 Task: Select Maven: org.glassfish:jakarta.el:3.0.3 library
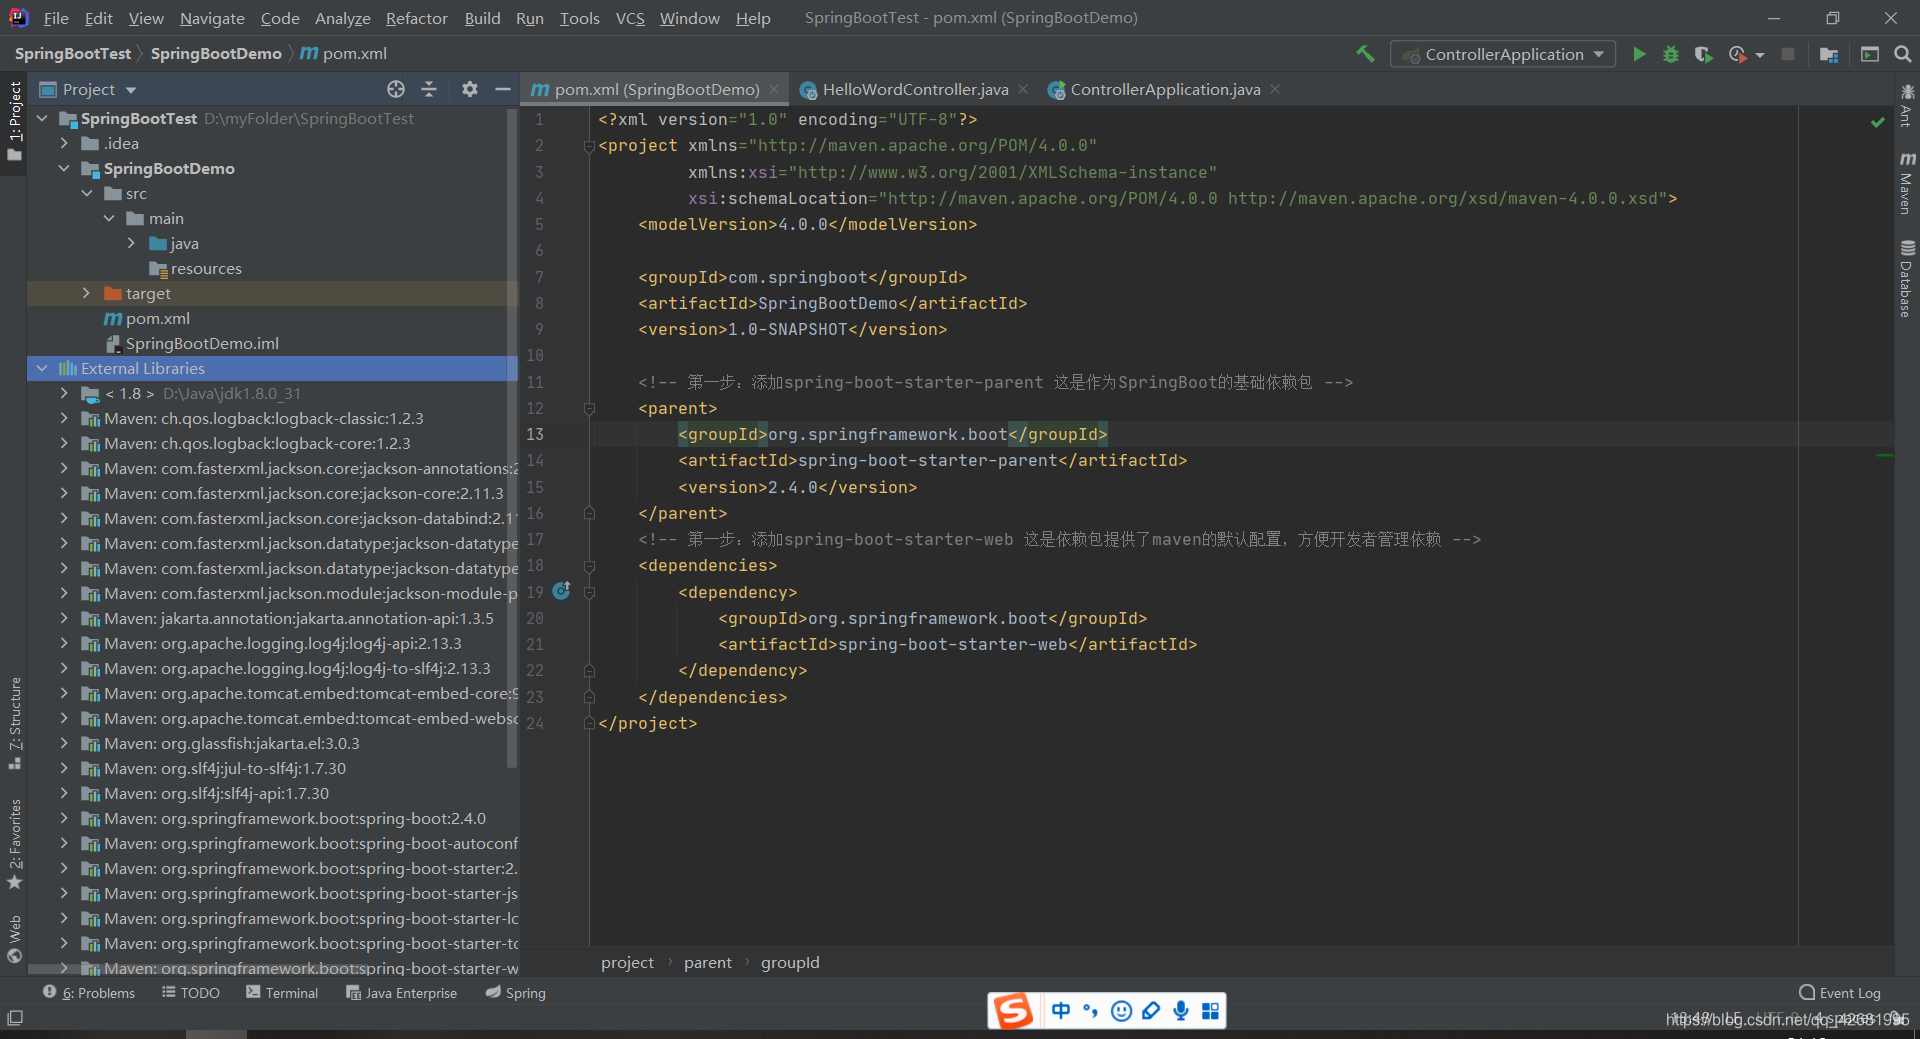pyautogui.click(x=232, y=743)
